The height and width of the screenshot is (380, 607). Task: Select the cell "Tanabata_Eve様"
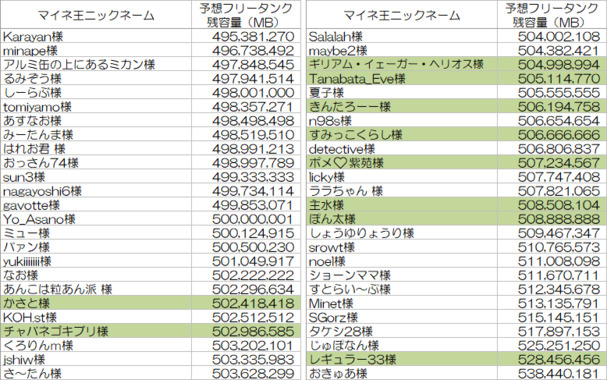(x=402, y=79)
